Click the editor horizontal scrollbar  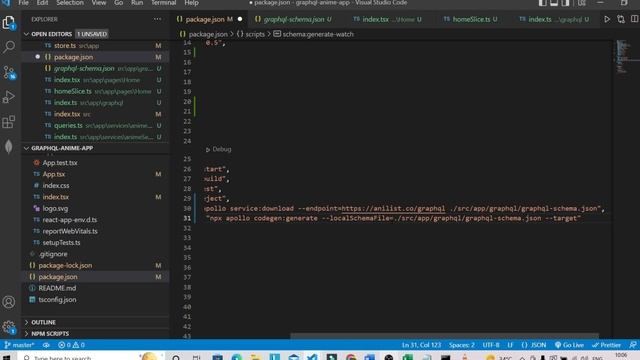click(x=444, y=336)
